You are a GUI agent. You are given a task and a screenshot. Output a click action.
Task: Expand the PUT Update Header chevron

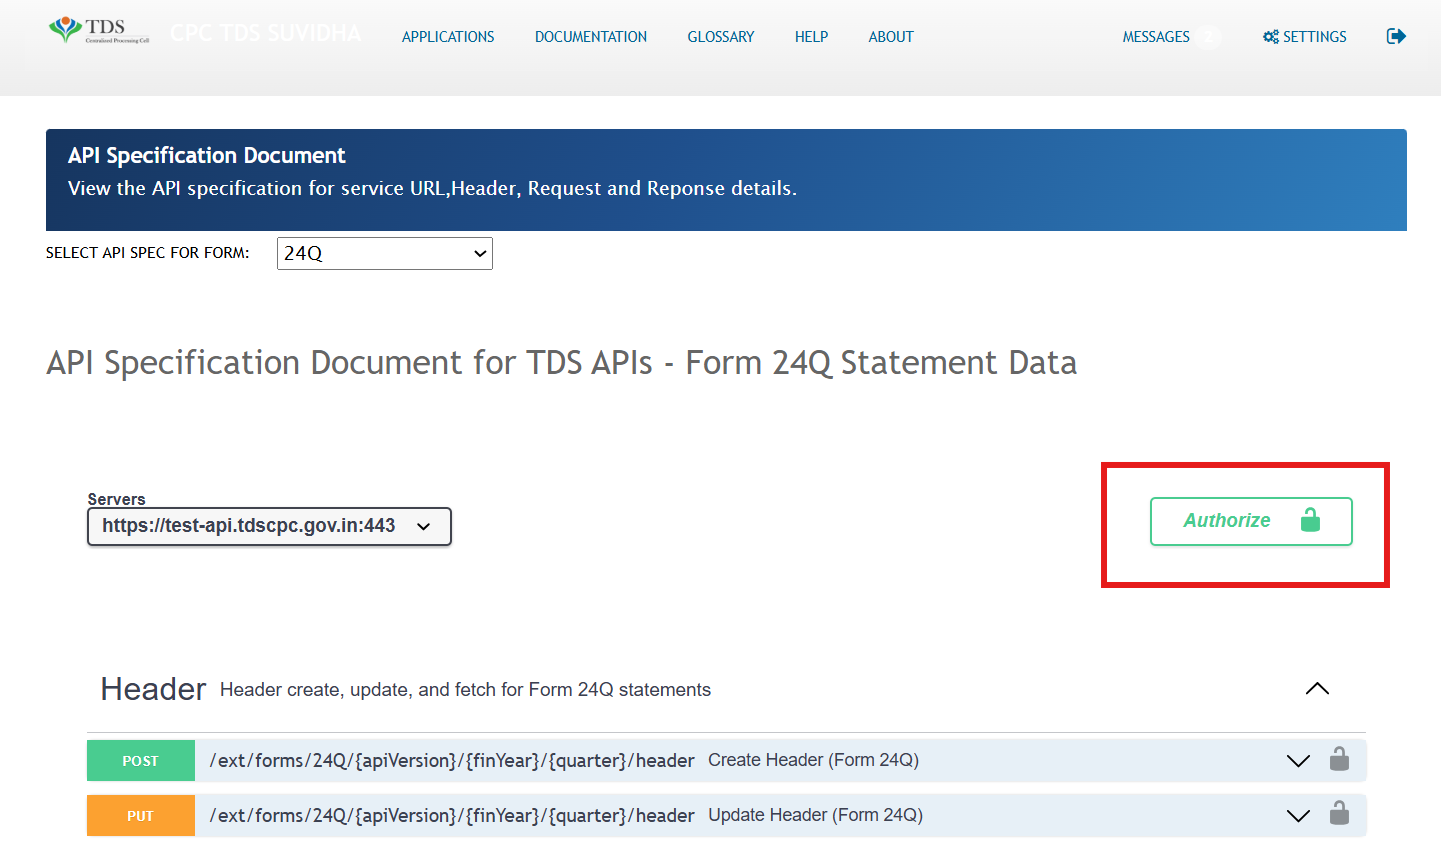pos(1297,816)
